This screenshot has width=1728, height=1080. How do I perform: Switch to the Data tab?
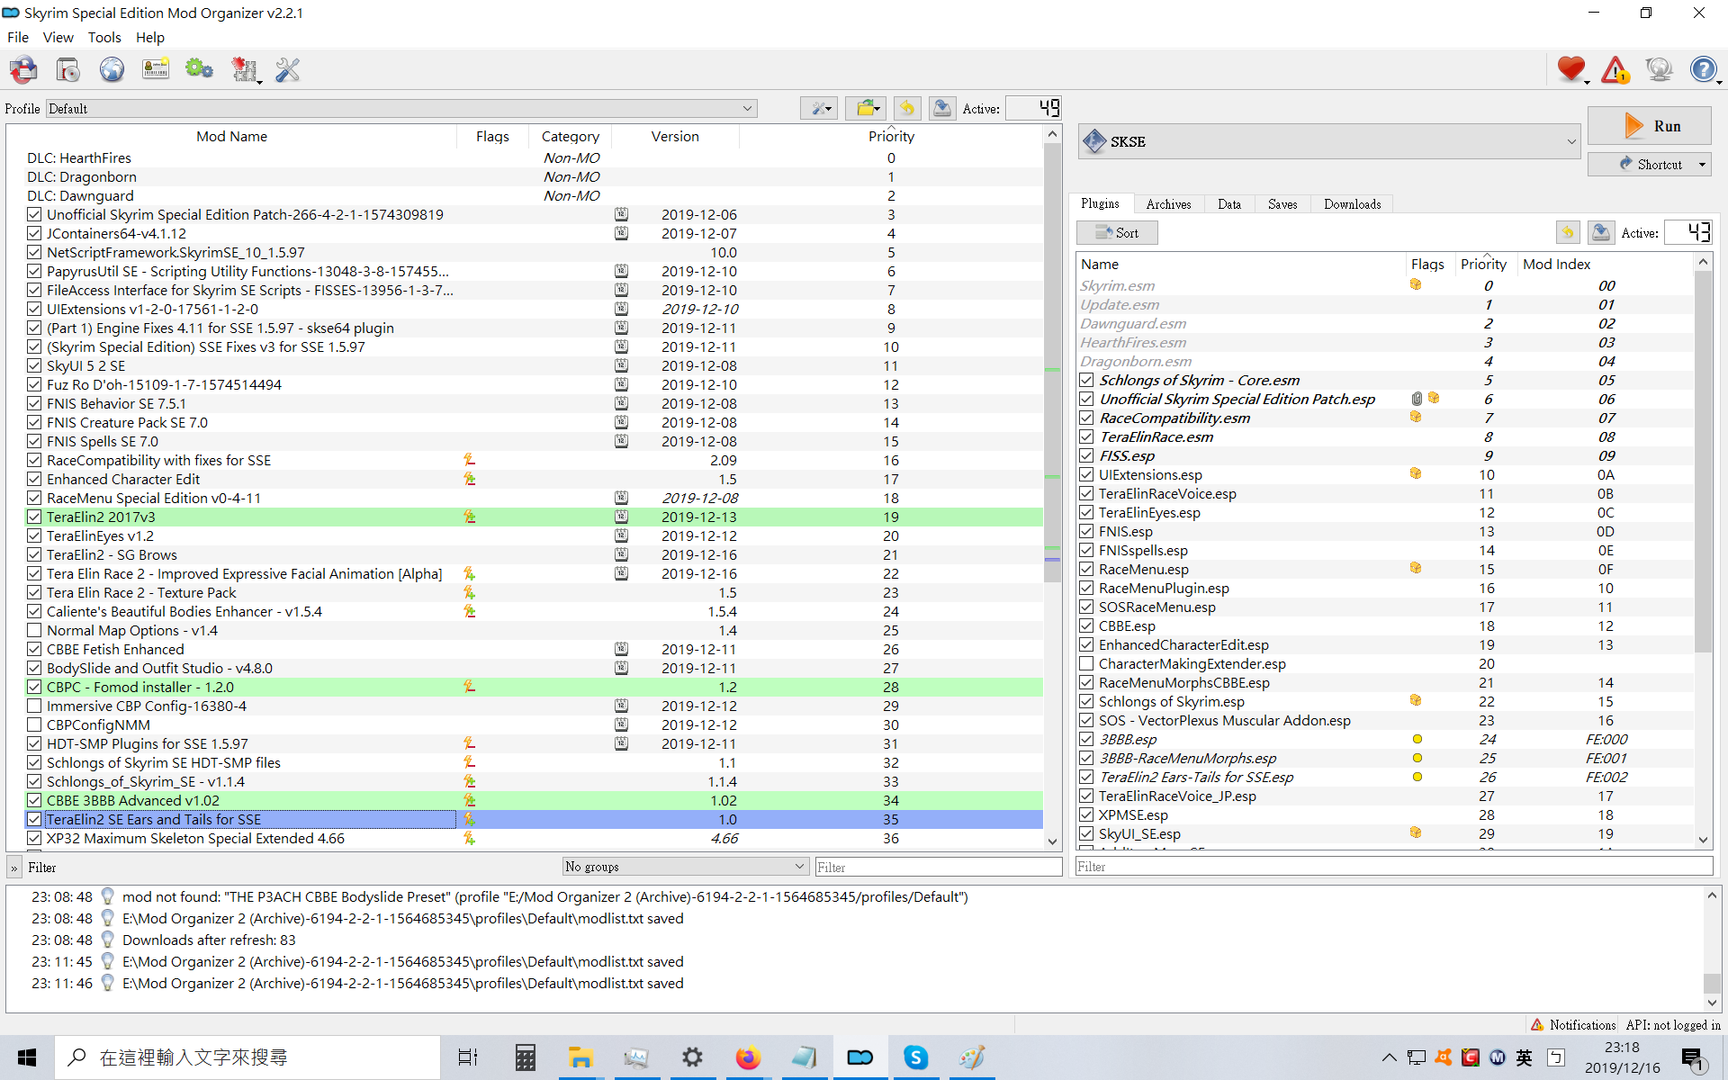click(x=1229, y=204)
